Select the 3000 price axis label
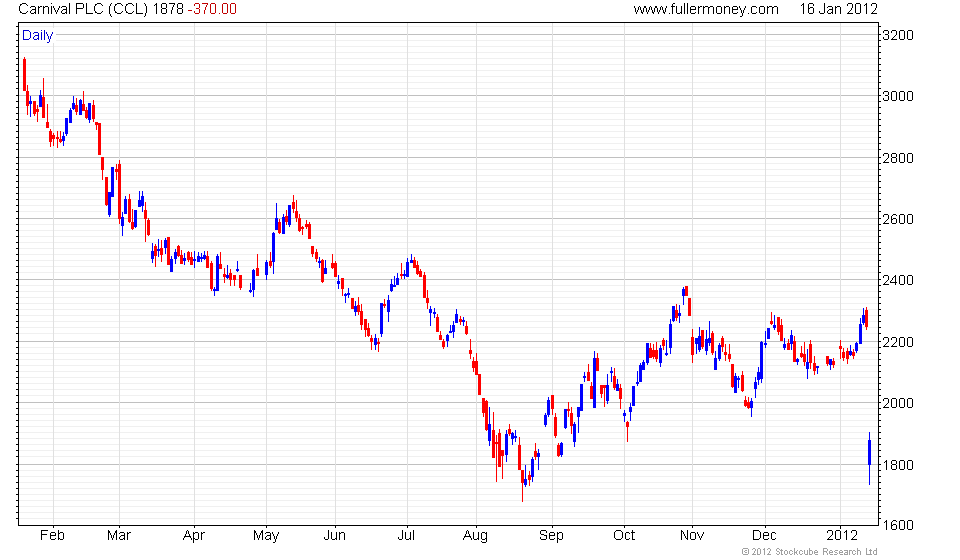The image size is (960, 560). click(898, 97)
